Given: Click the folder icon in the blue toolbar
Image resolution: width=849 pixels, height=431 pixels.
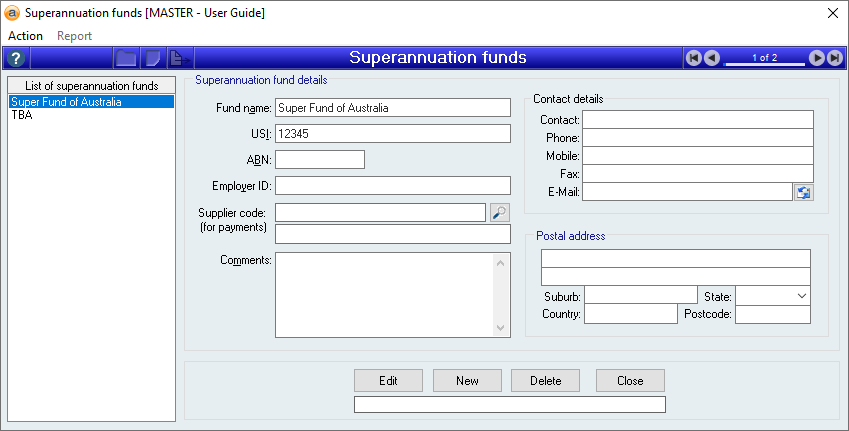Looking at the screenshot, I should point(126,58).
